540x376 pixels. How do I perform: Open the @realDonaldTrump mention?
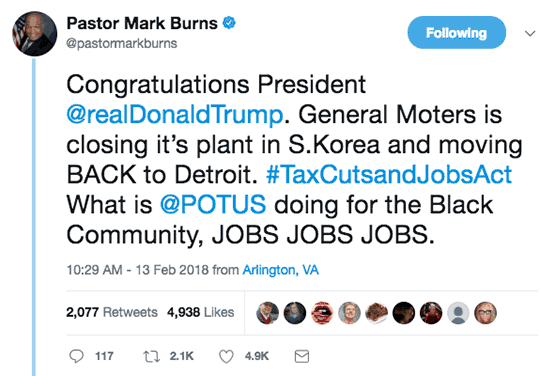point(175,114)
